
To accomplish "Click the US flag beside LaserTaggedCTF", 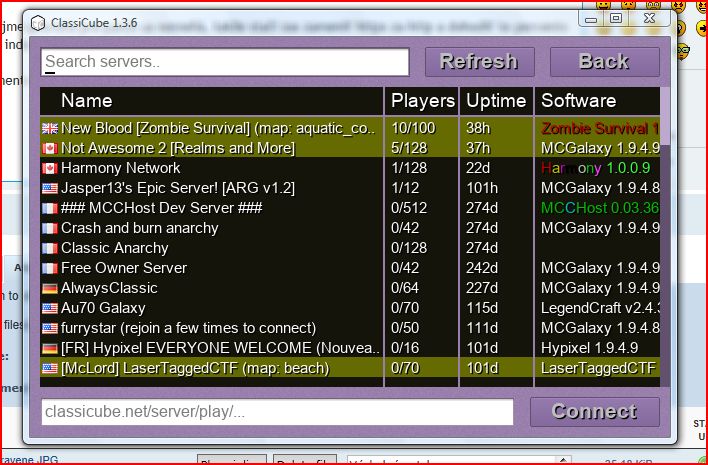I will click(x=50, y=368).
